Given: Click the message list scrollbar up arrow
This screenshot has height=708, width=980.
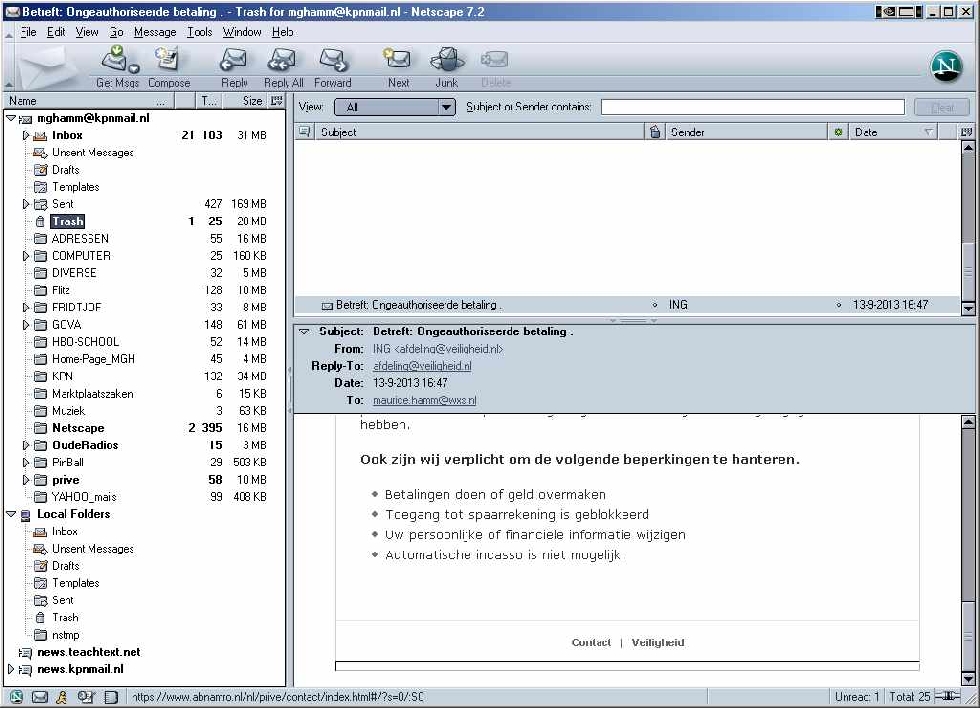Looking at the screenshot, I should click(968, 148).
